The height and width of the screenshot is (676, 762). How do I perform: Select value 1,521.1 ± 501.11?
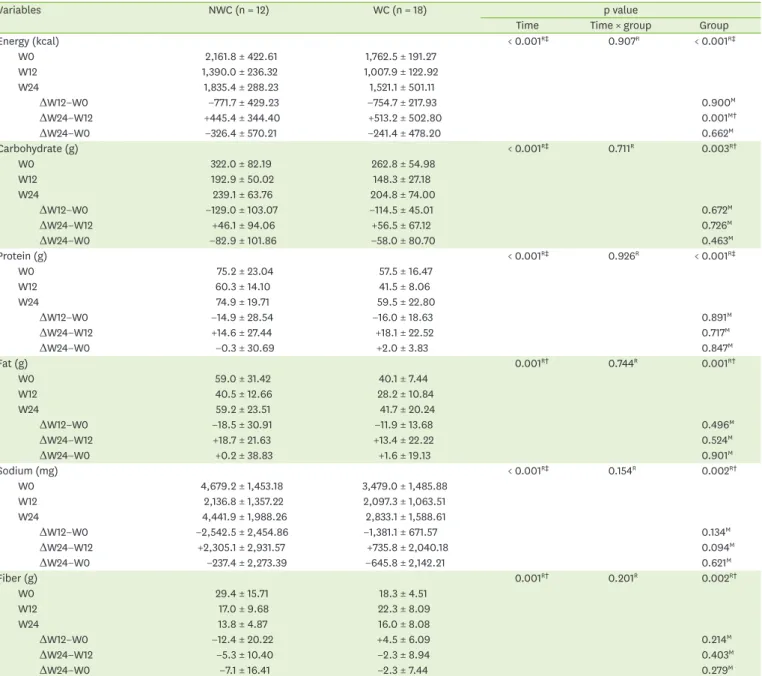[x=400, y=87]
